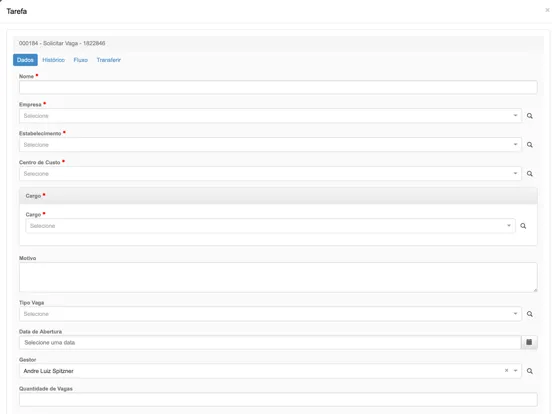Open the Fluxo tab
Viewport: 552px width, 414px height.
pos(81,60)
